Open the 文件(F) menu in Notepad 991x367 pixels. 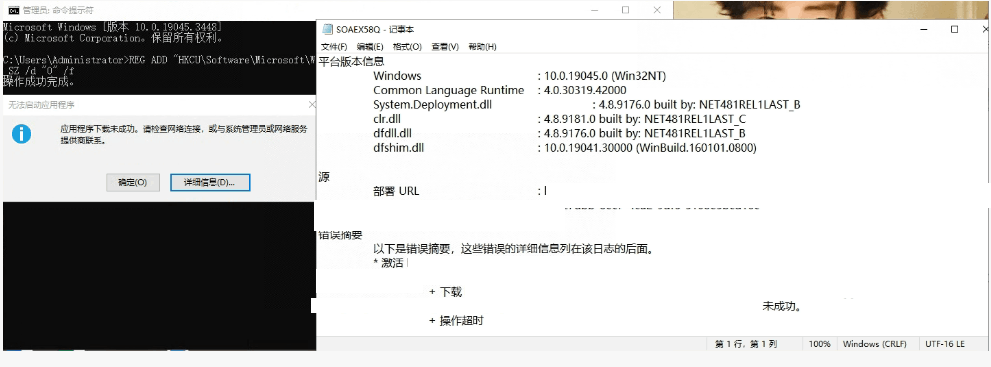(334, 47)
